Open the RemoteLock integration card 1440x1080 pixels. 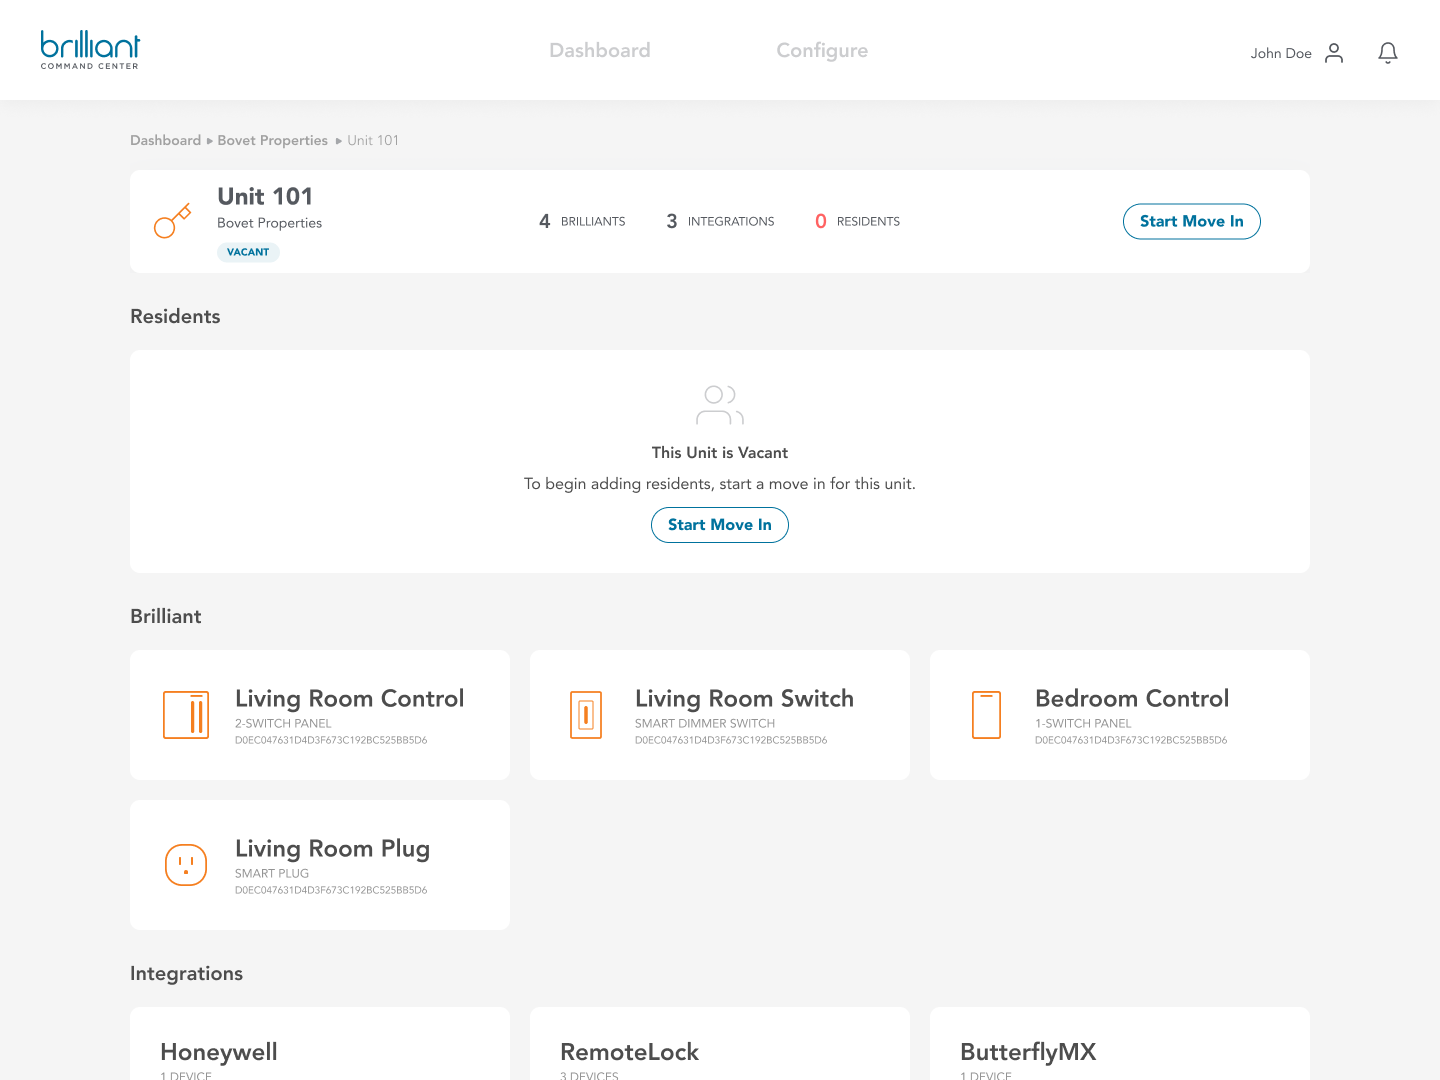(x=720, y=1044)
